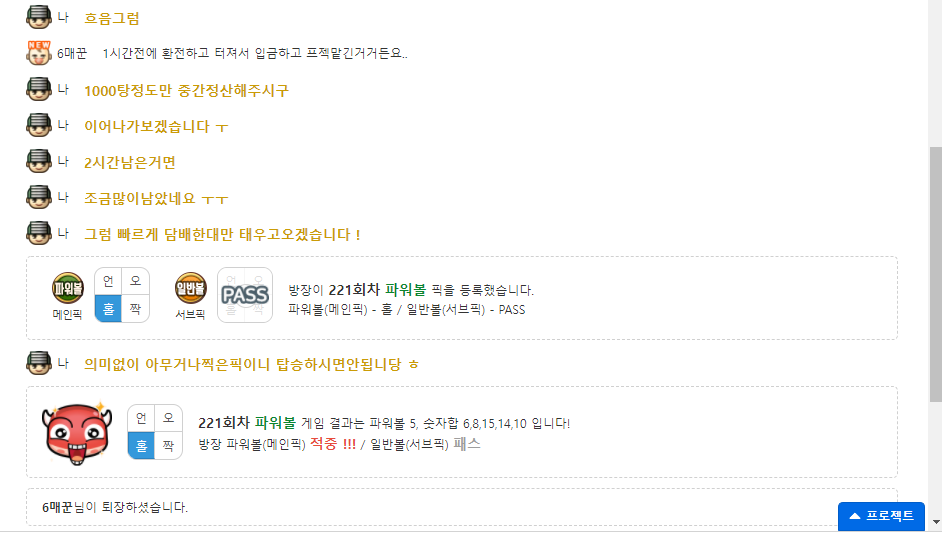Image resolution: width=942 pixels, height=539 pixels.
Task: Click the avatar beside the 1000탕정도만 중간정산해주시구 message
Action: coord(39,89)
